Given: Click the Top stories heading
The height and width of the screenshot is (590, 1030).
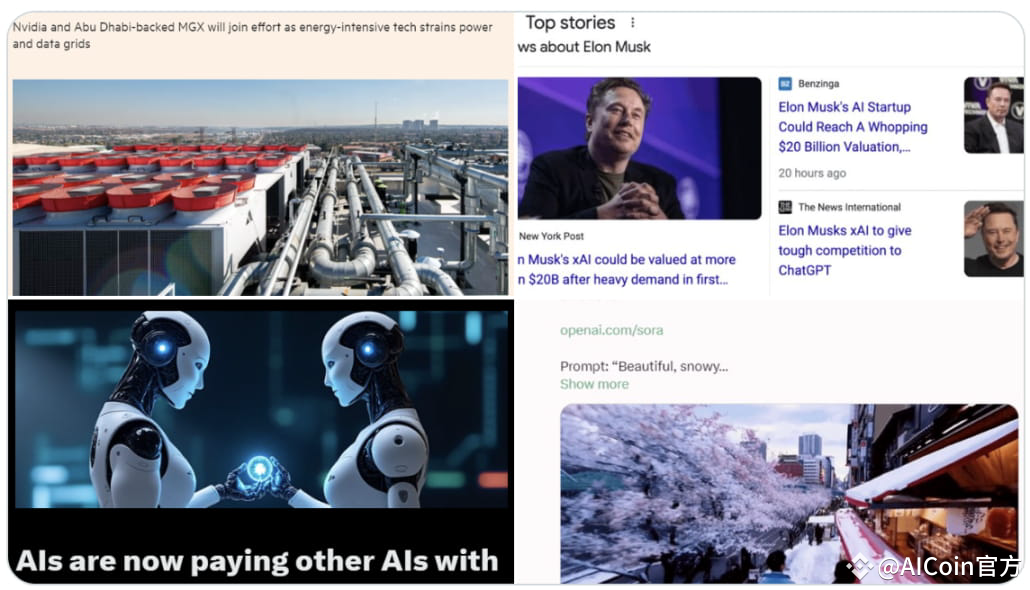Looking at the screenshot, I should point(570,23).
